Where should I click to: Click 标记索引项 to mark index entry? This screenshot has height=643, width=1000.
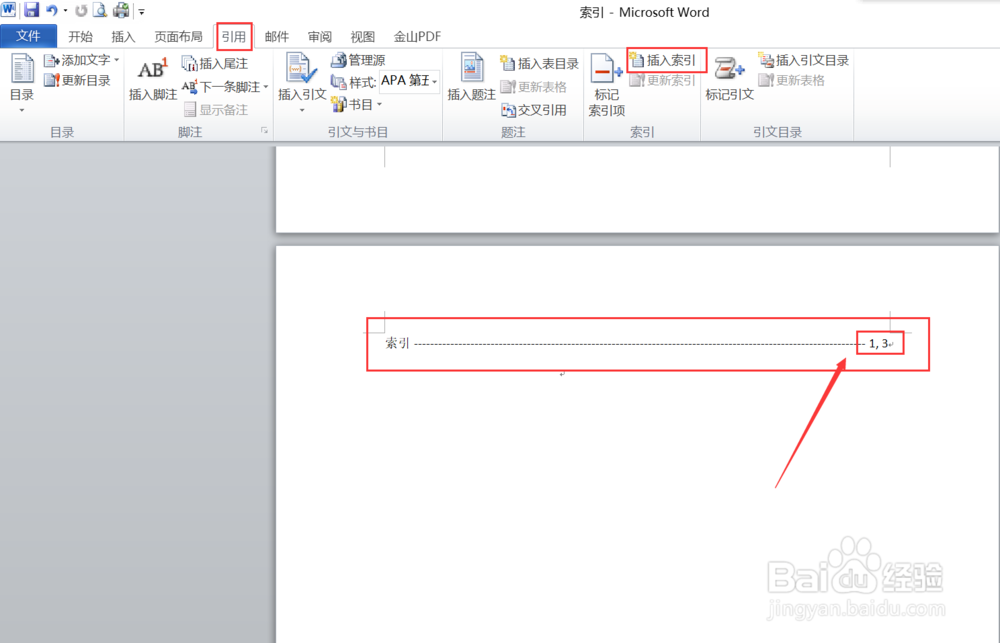point(606,85)
